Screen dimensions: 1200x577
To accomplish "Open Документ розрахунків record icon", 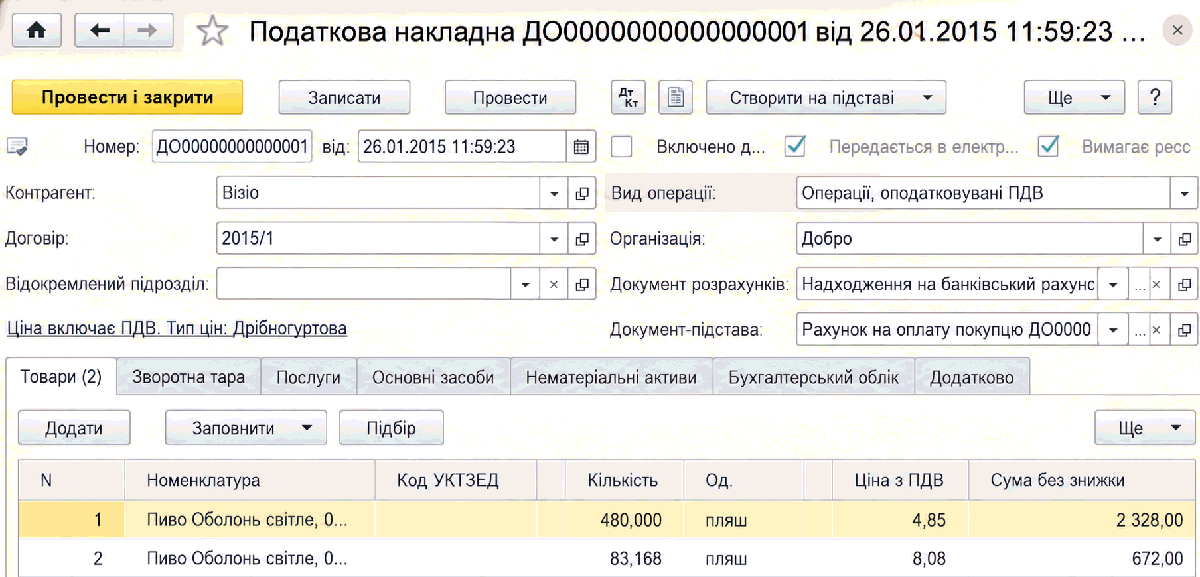I will [1184, 284].
